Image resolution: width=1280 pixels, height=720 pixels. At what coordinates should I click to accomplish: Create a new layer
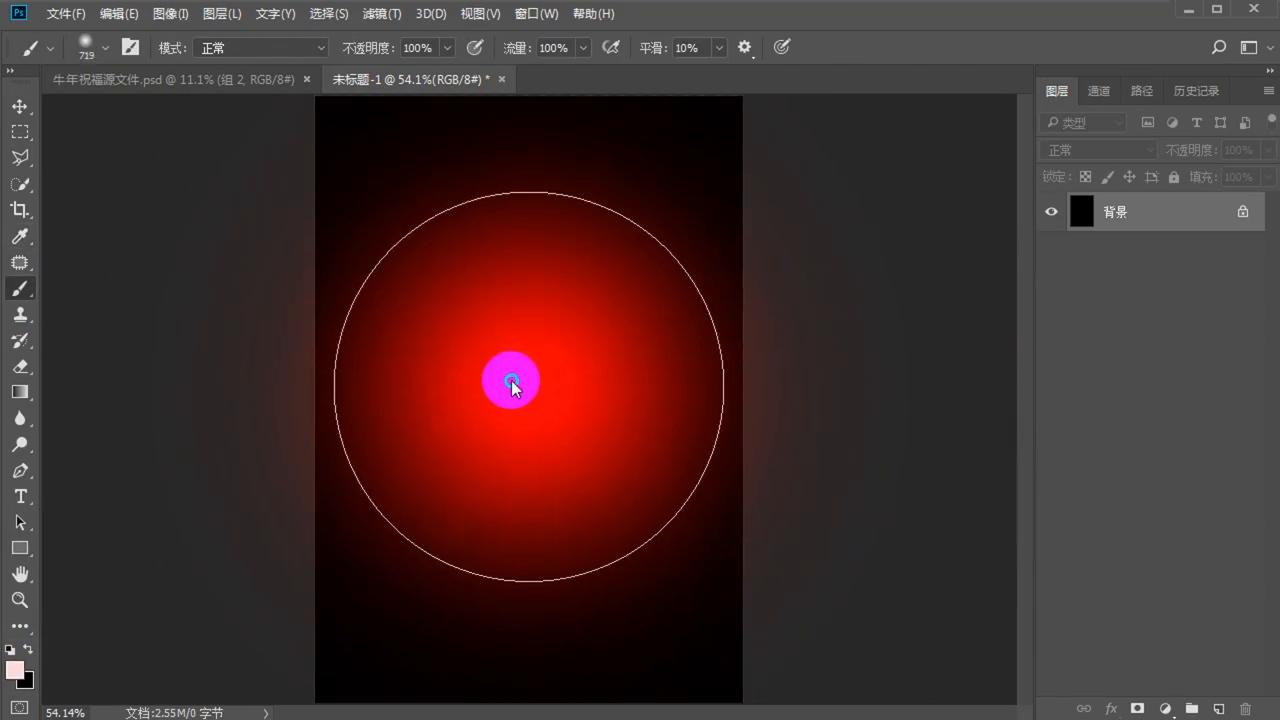tap(1218, 708)
